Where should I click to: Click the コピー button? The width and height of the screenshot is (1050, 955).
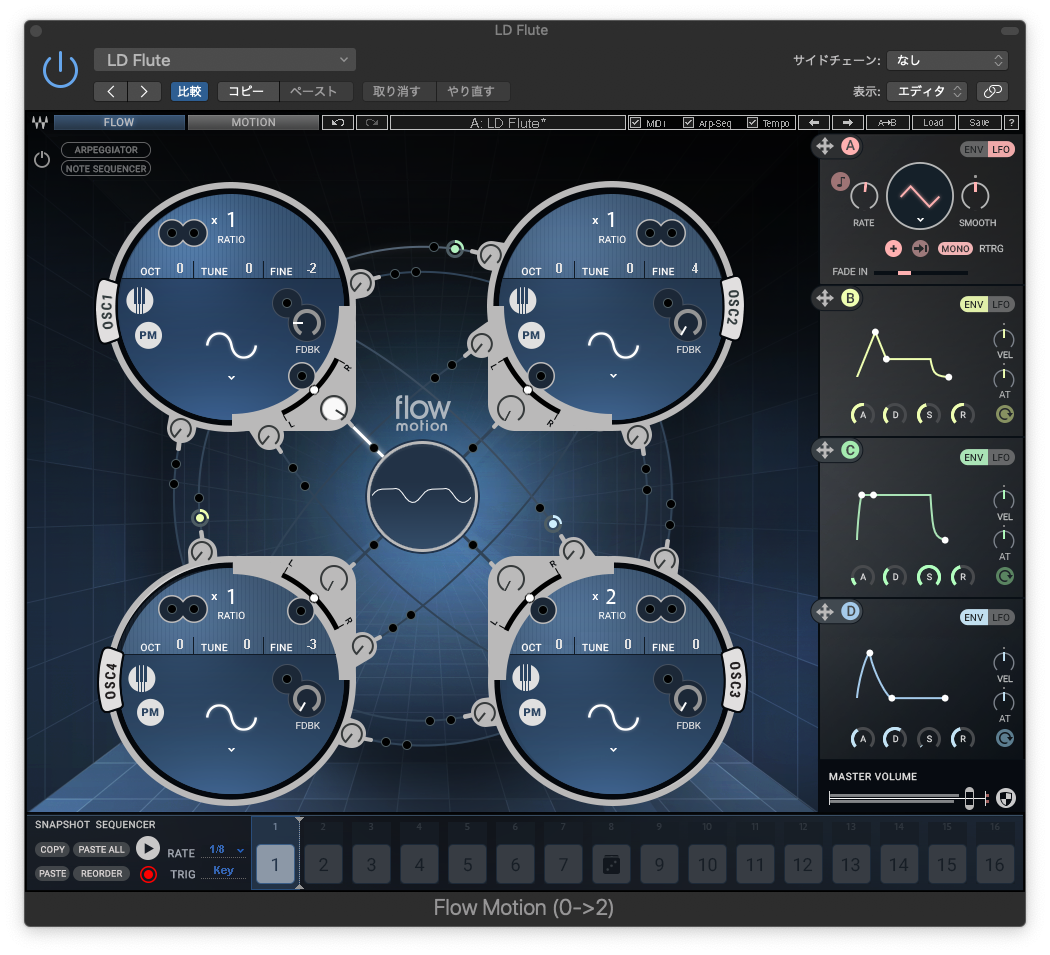click(x=246, y=91)
